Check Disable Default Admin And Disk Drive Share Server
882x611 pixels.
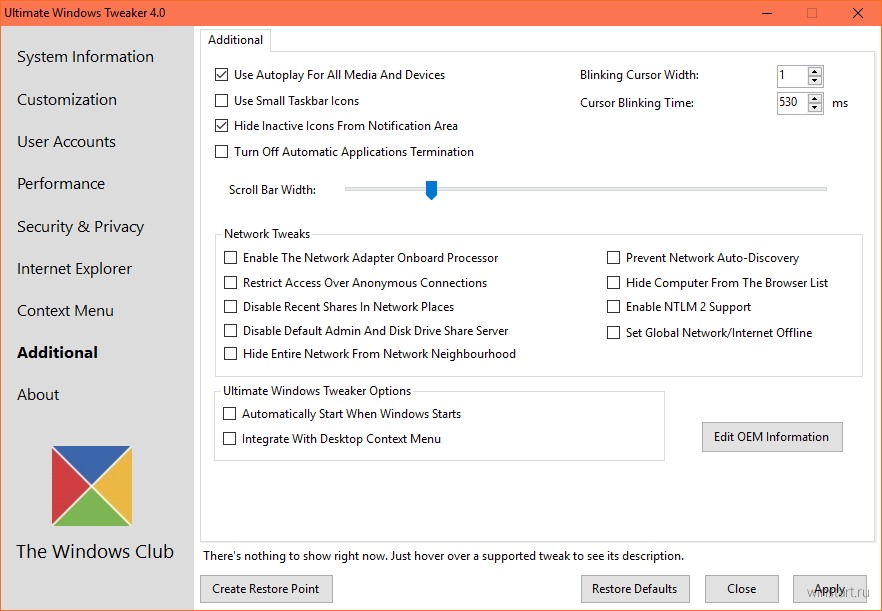[x=231, y=331]
